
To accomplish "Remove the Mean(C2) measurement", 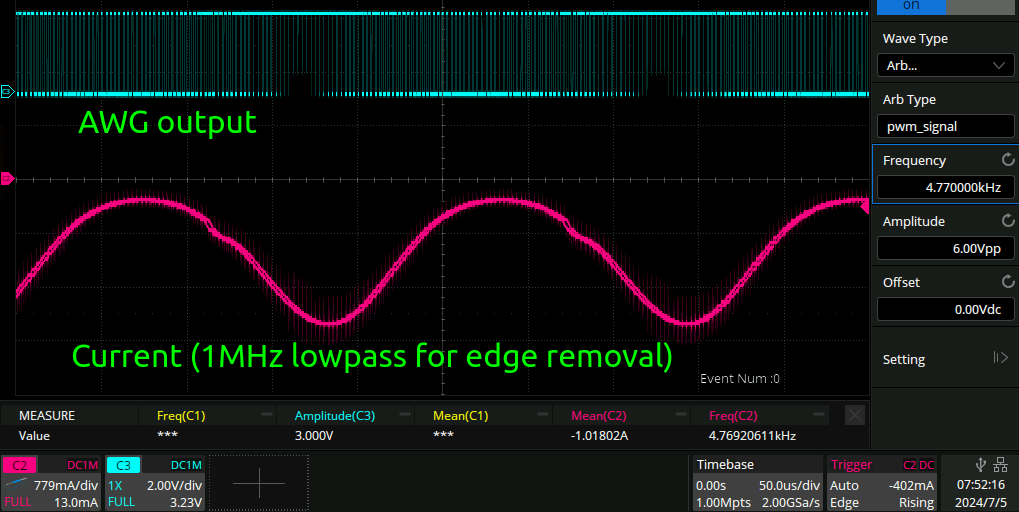I will coord(681,415).
